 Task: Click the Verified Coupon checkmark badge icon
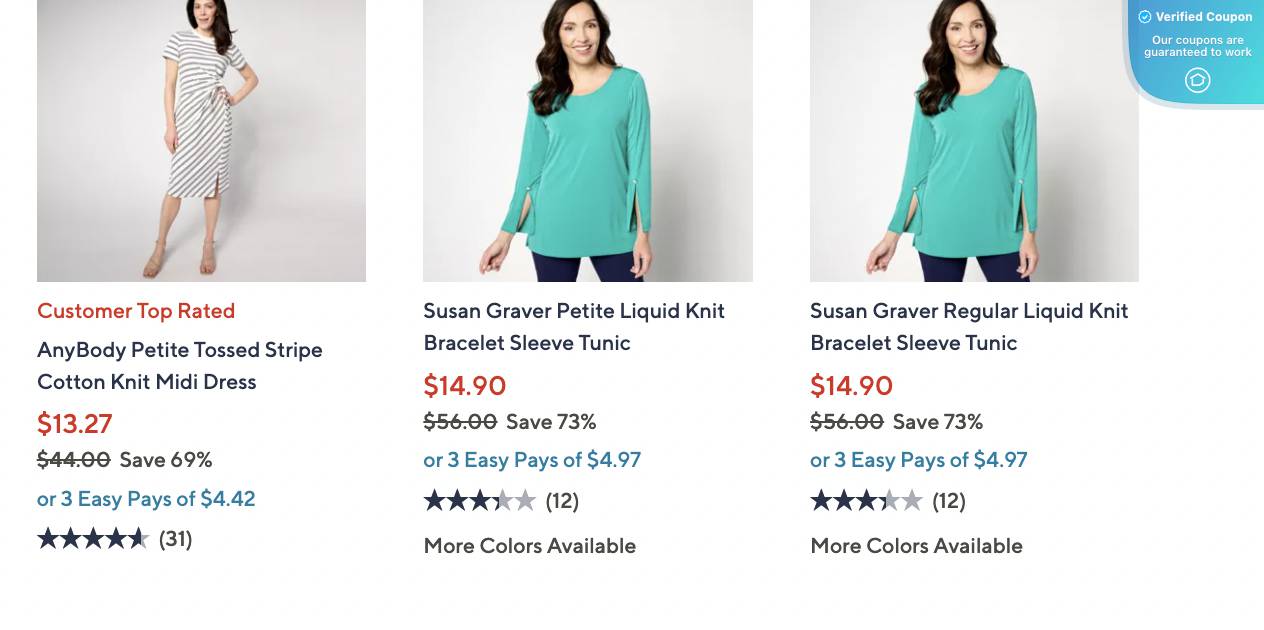coord(1143,16)
